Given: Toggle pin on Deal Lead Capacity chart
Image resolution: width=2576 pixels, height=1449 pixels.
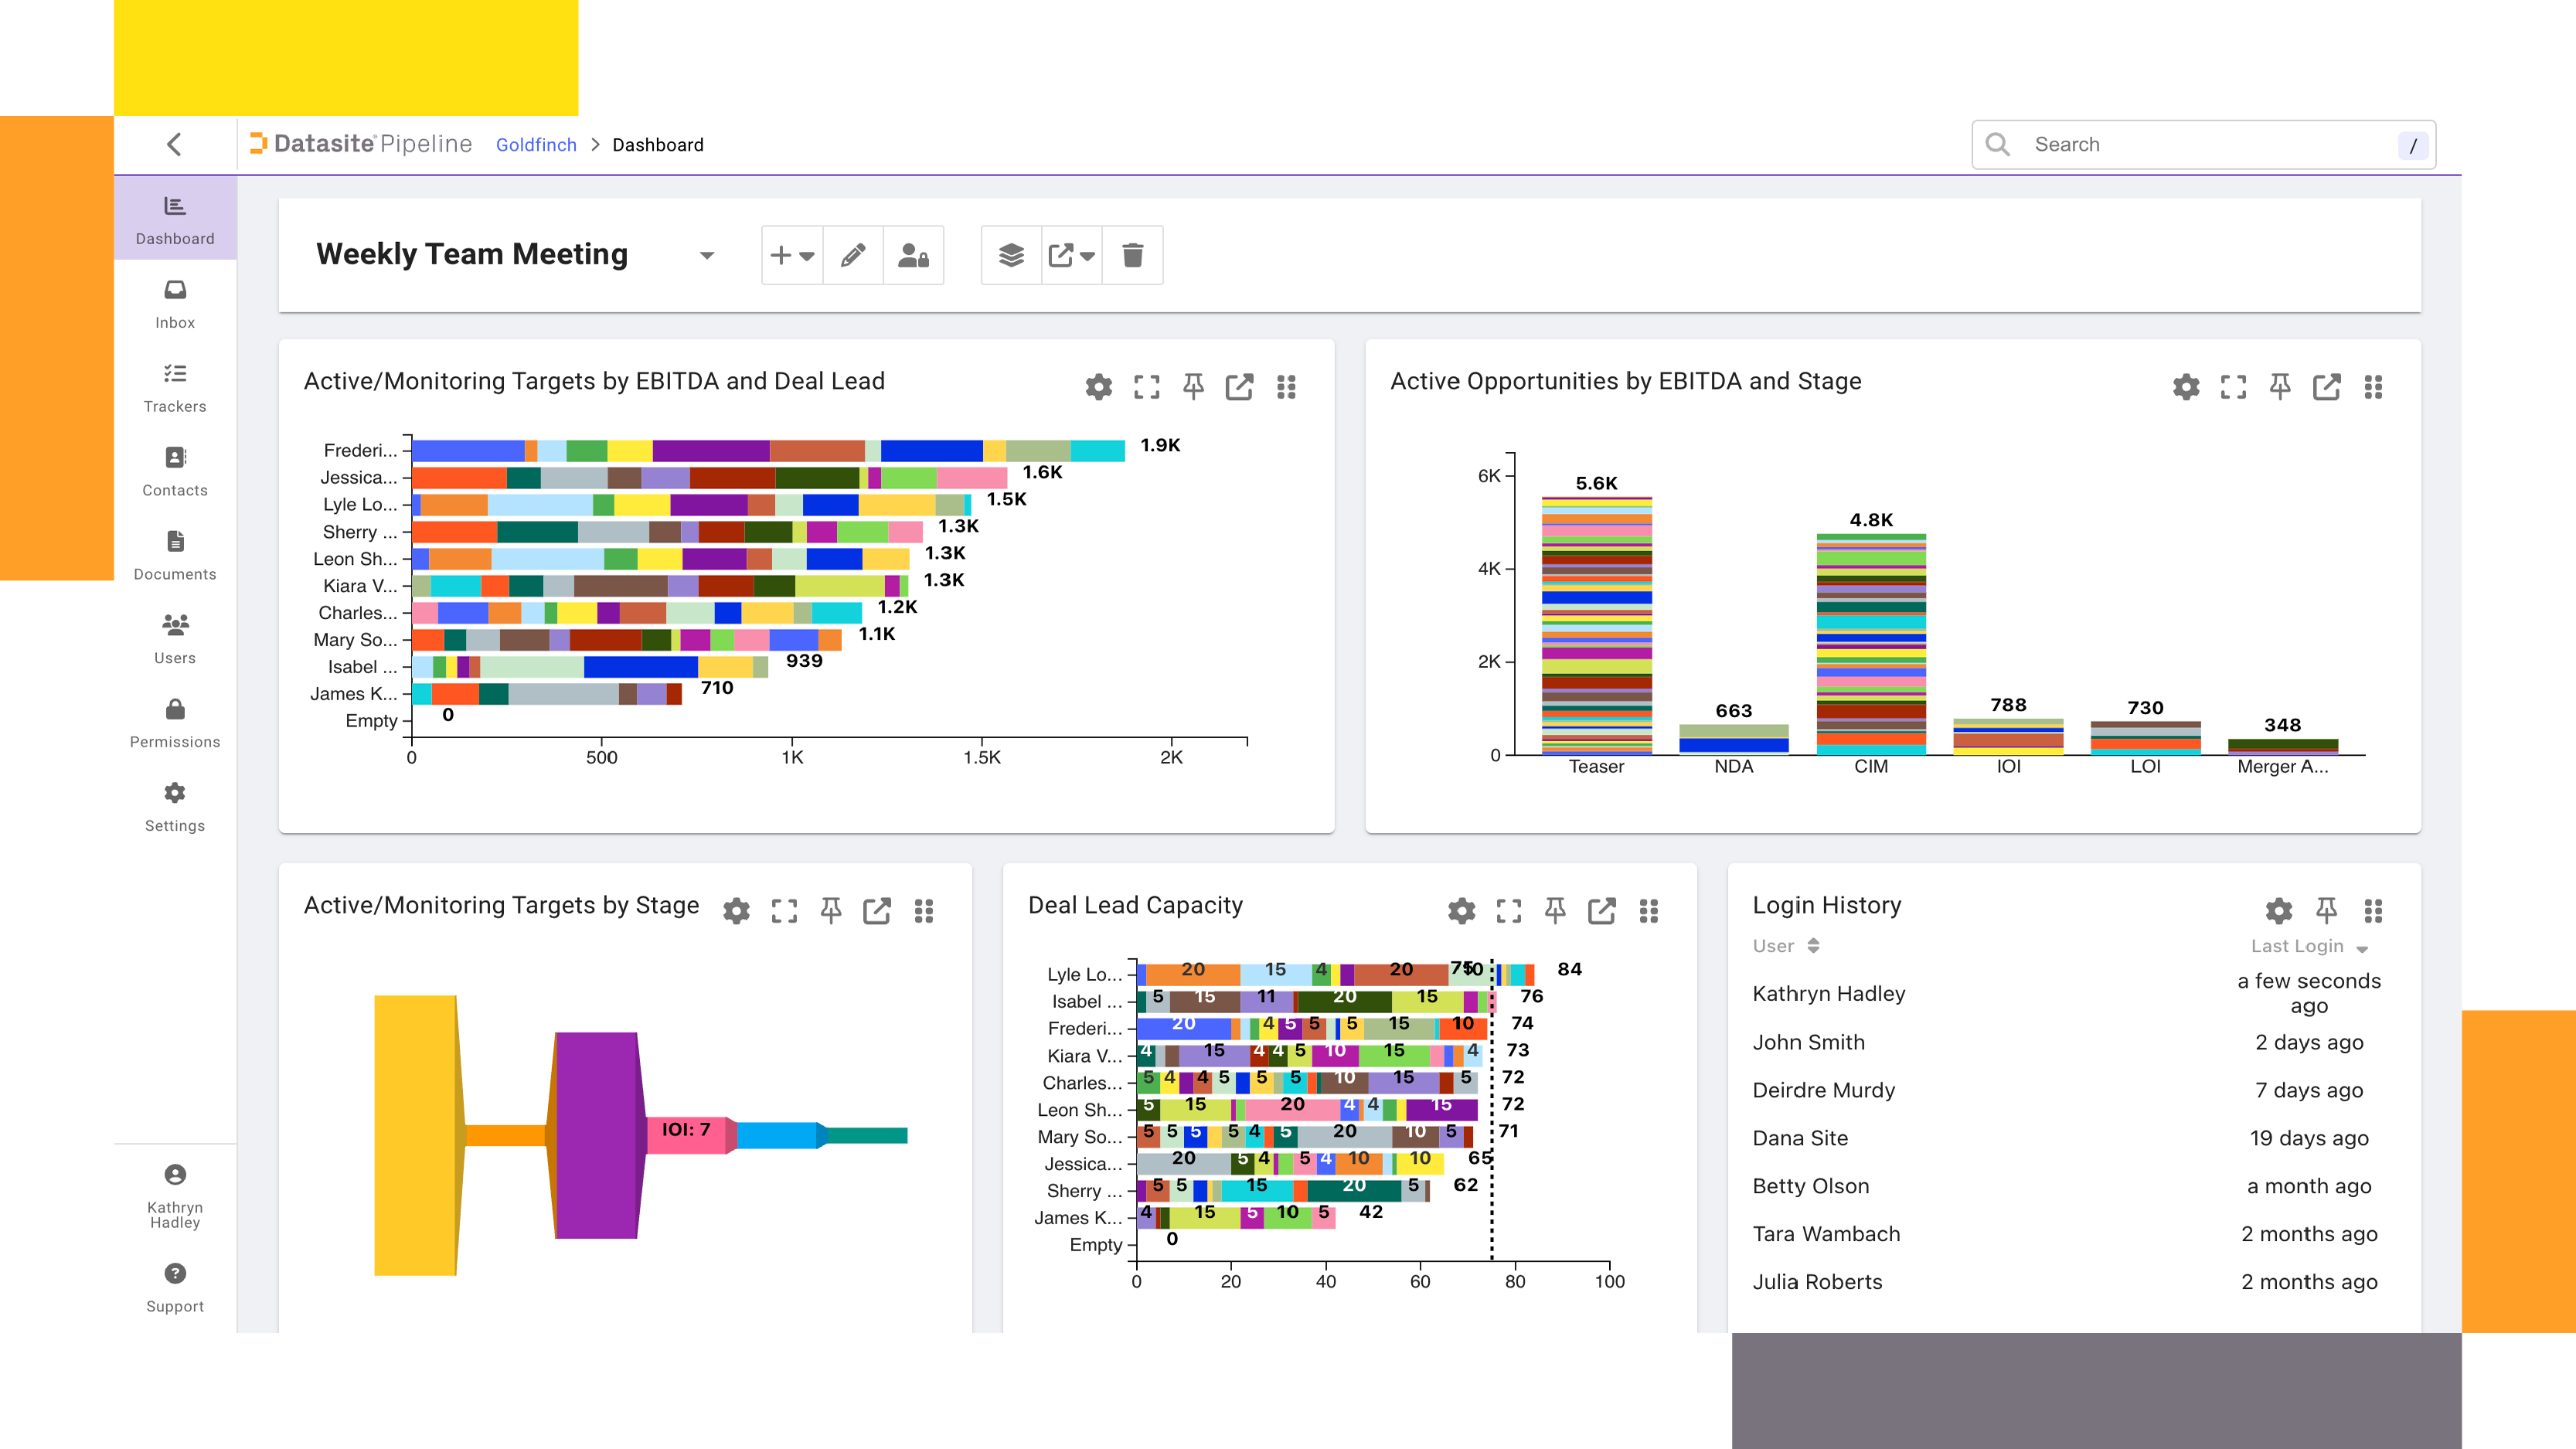Looking at the screenshot, I should pyautogui.click(x=1553, y=910).
